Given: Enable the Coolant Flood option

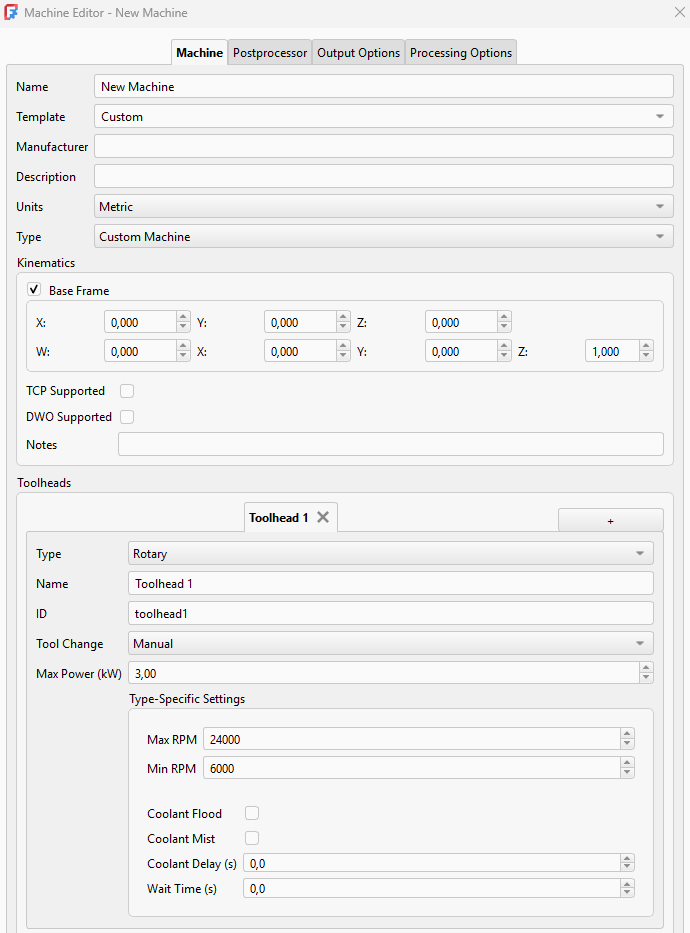Looking at the screenshot, I should (252, 814).
